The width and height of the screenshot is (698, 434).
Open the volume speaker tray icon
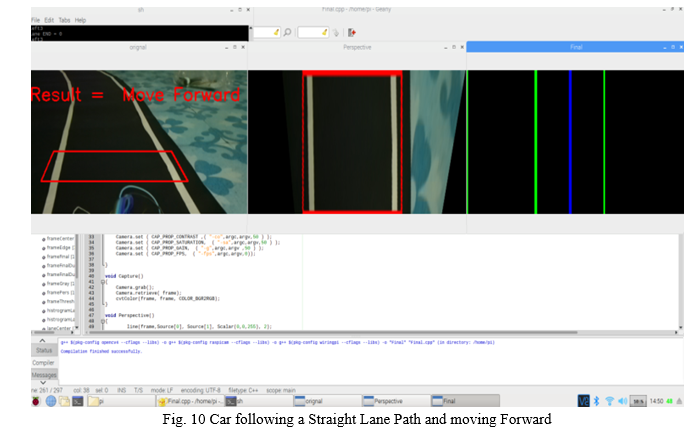(x=623, y=401)
